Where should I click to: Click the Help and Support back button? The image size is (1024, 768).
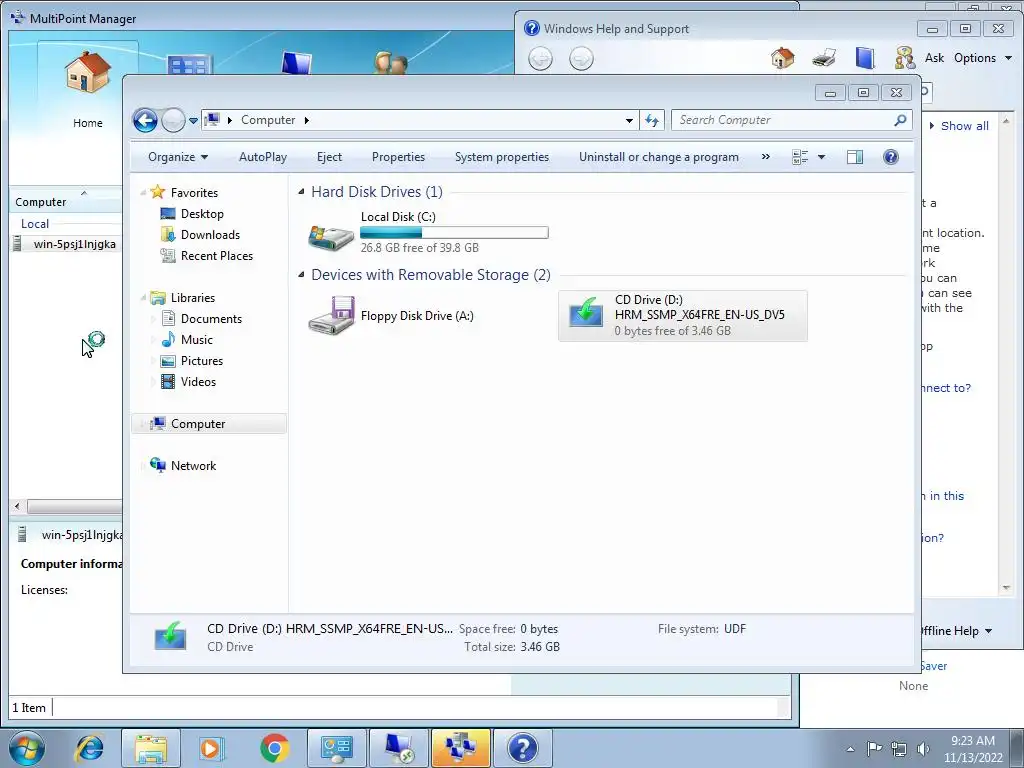(x=540, y=59)
